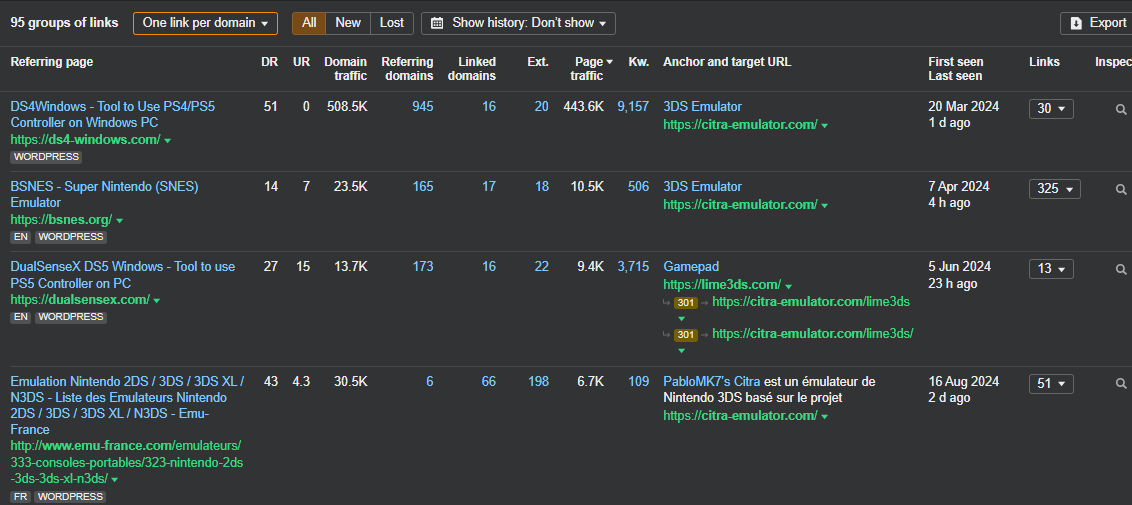This screenshot has height=505, width=1132.
Task: Open the 66 linked domains value
Action: coord(489,382)
